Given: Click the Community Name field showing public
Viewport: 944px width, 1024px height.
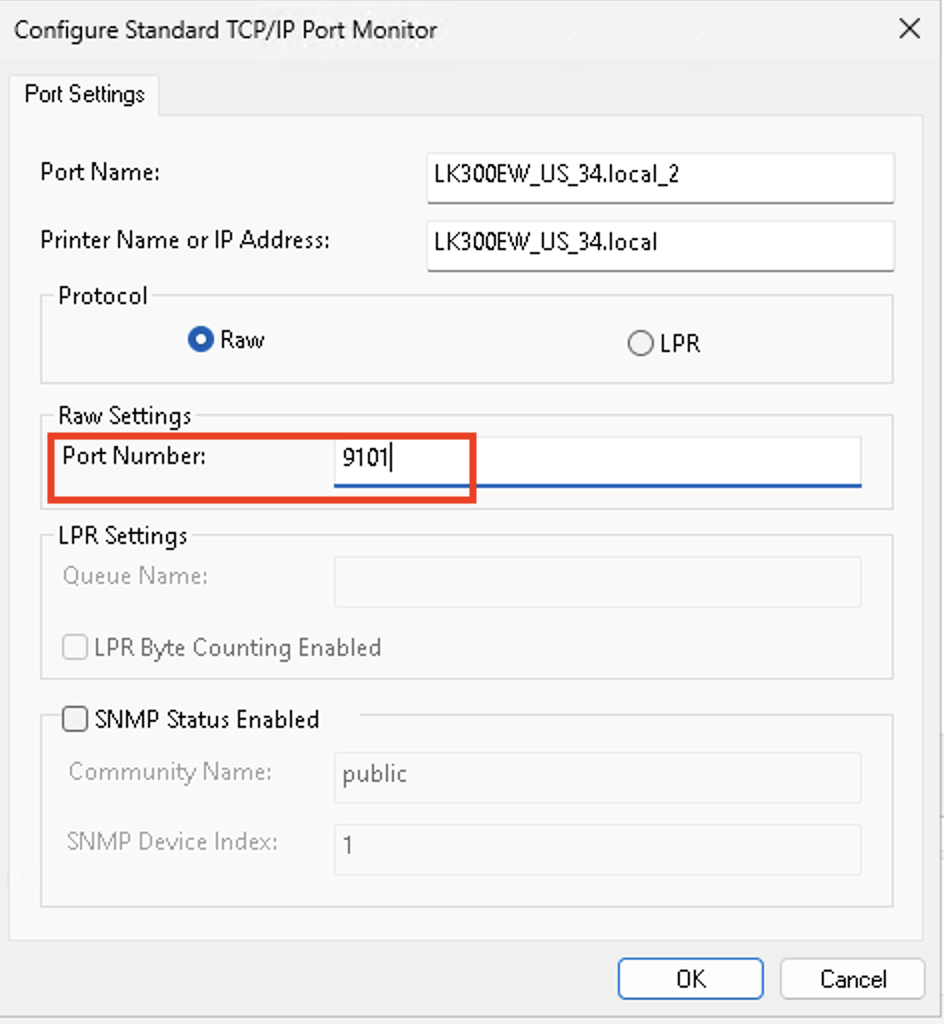Looking at the screenshot, I should [x=596, y=777].
